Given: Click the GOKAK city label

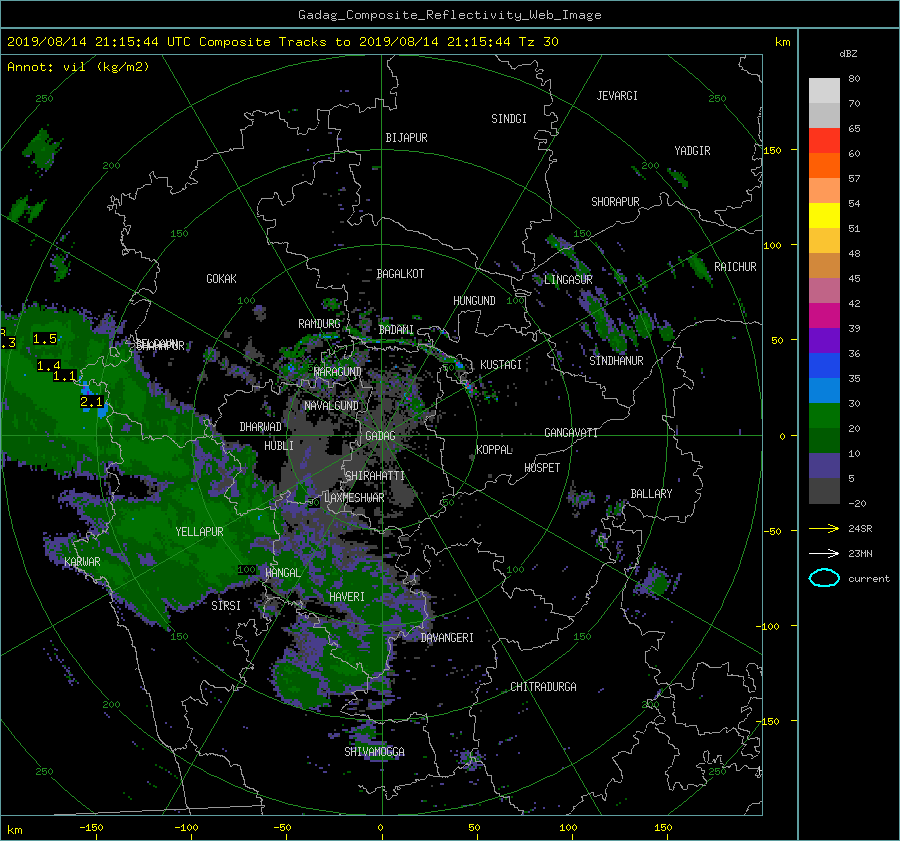Looking at the screenshot, I should tap(221, 279).
